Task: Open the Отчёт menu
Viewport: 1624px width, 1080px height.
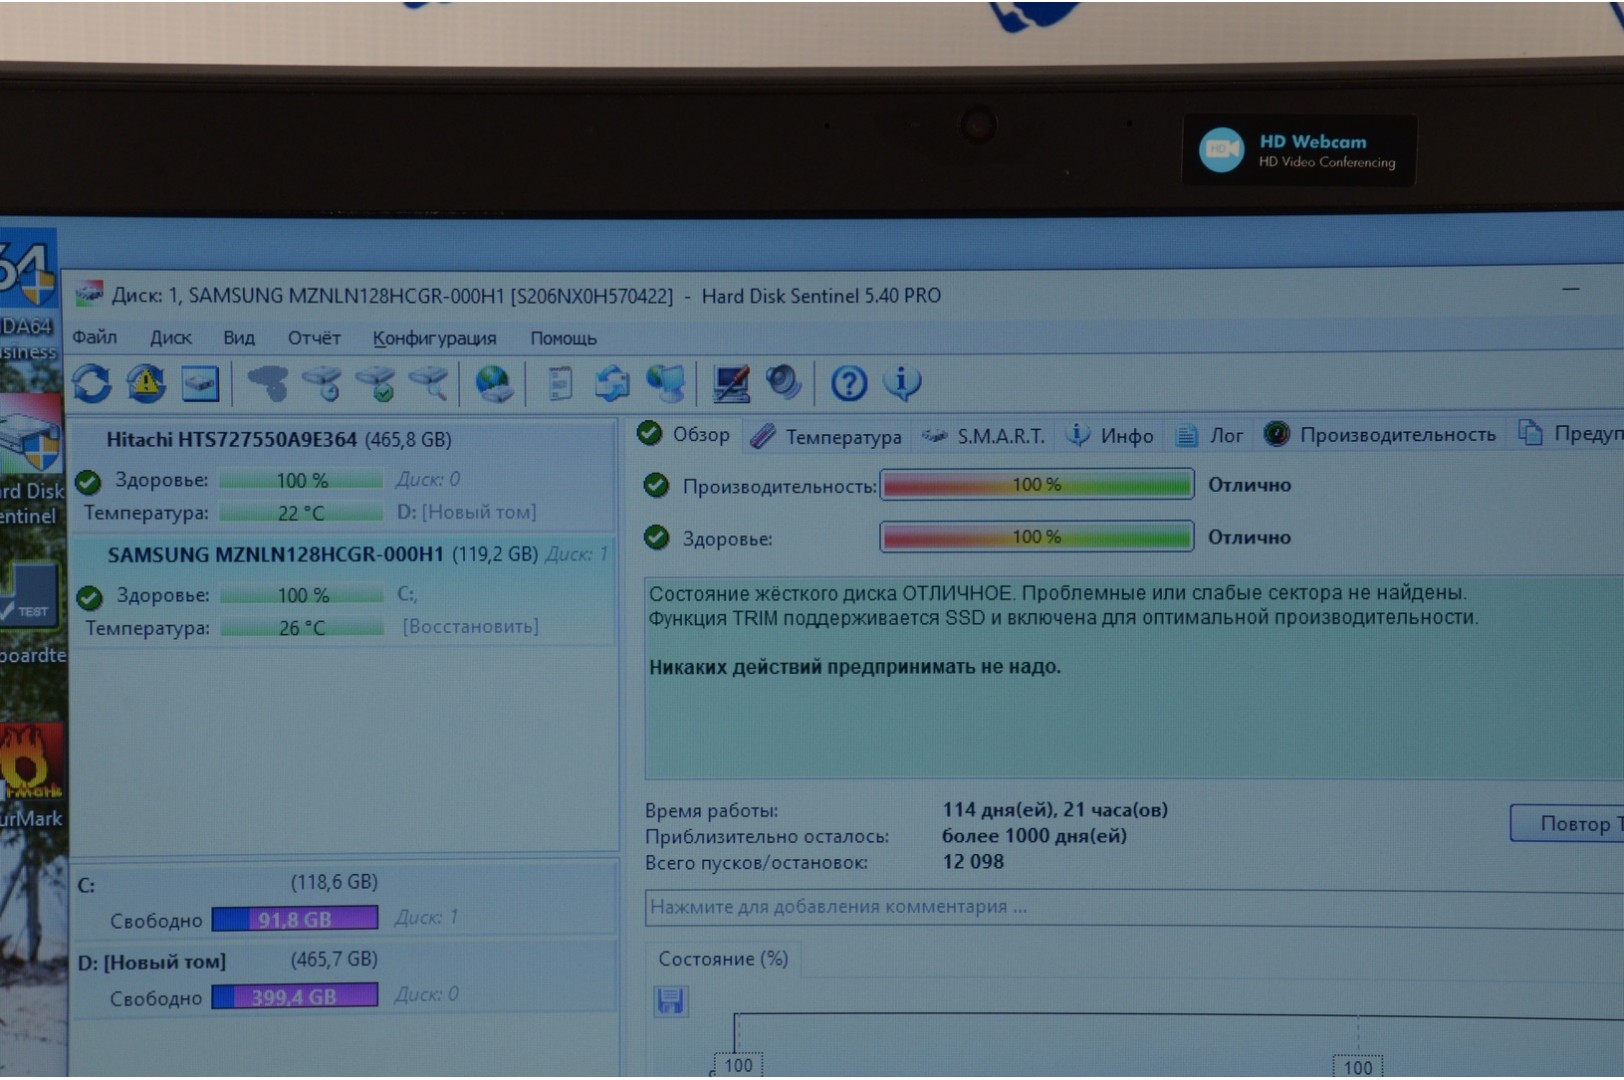Action: coord(314,338)
